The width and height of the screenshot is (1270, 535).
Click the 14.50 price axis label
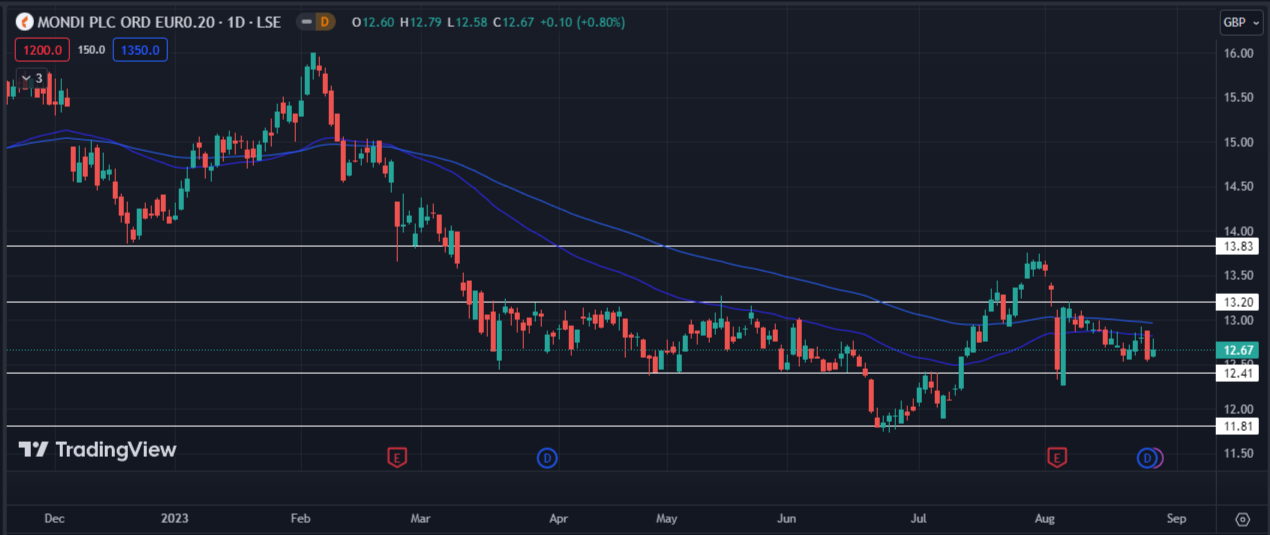coord(1239,186)
